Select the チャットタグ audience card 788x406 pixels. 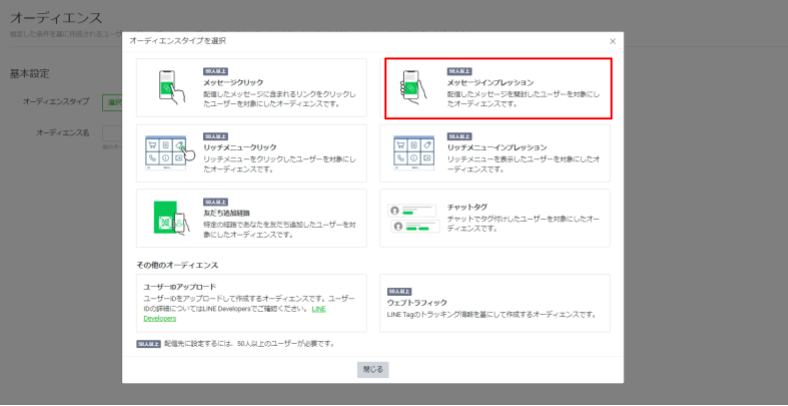click(495, 218)
